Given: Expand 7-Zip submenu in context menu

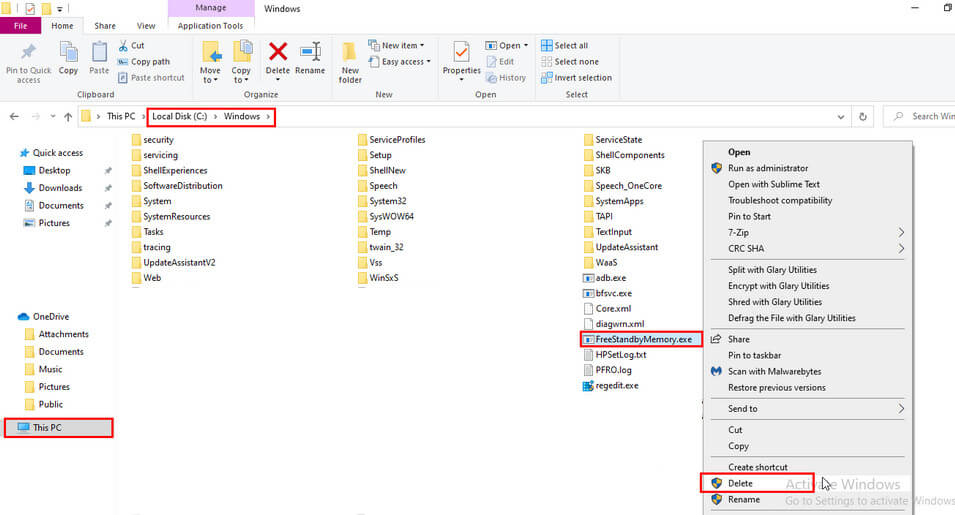Looking at the screenshot, I should click(x=901, y=233).
